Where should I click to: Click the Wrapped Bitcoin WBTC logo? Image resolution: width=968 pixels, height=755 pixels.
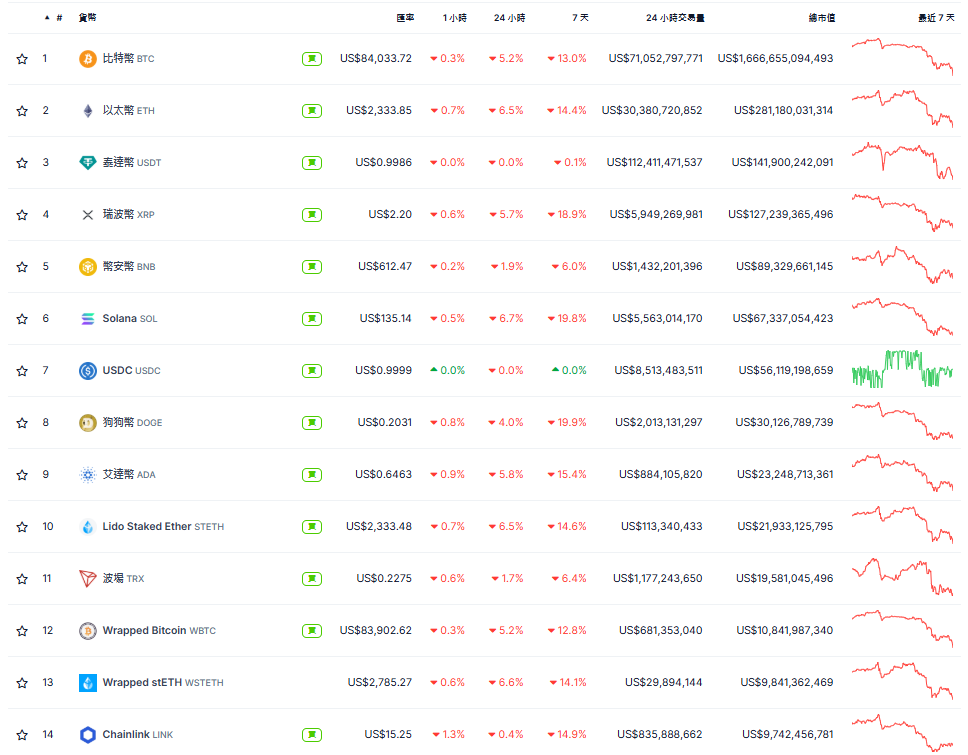tap(88, 631)
